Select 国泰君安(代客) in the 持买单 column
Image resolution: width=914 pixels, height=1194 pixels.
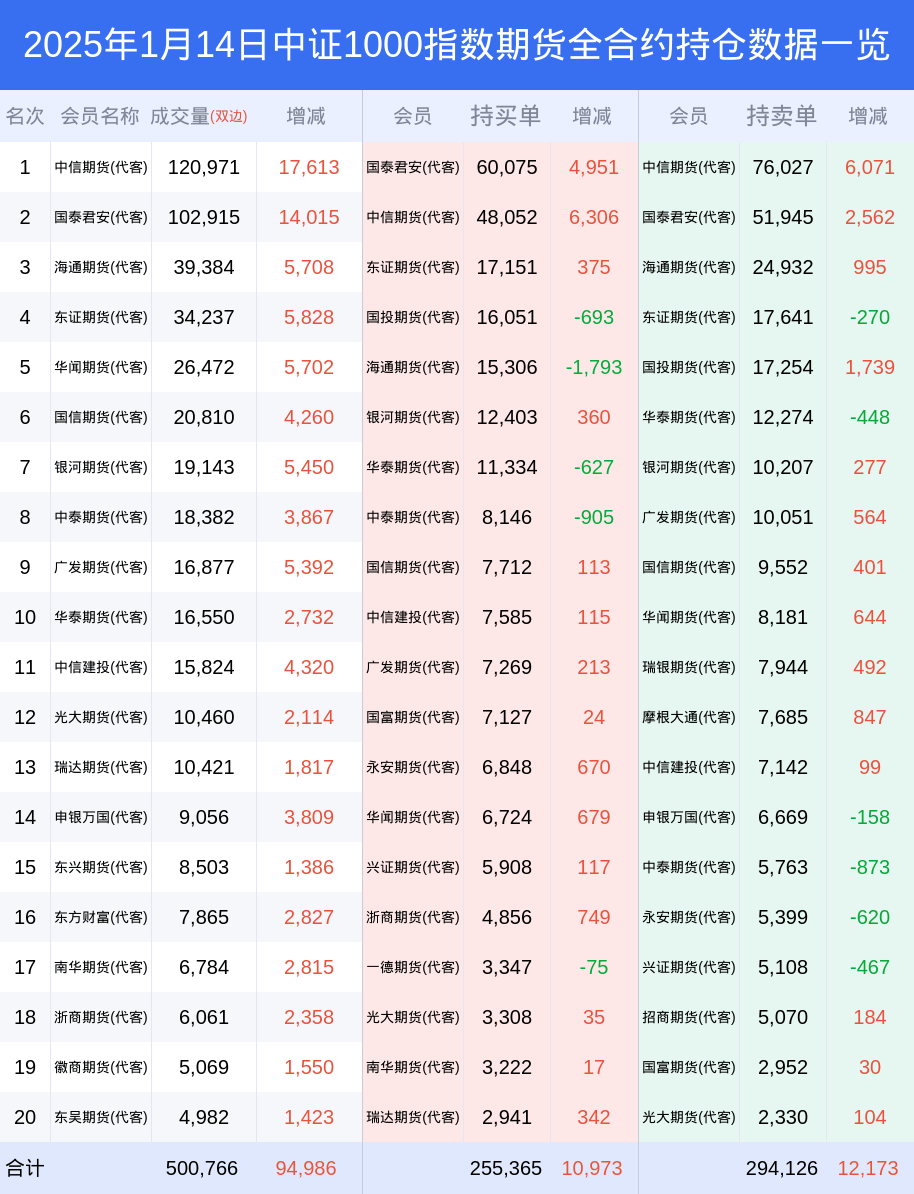[x=413, y=168]
